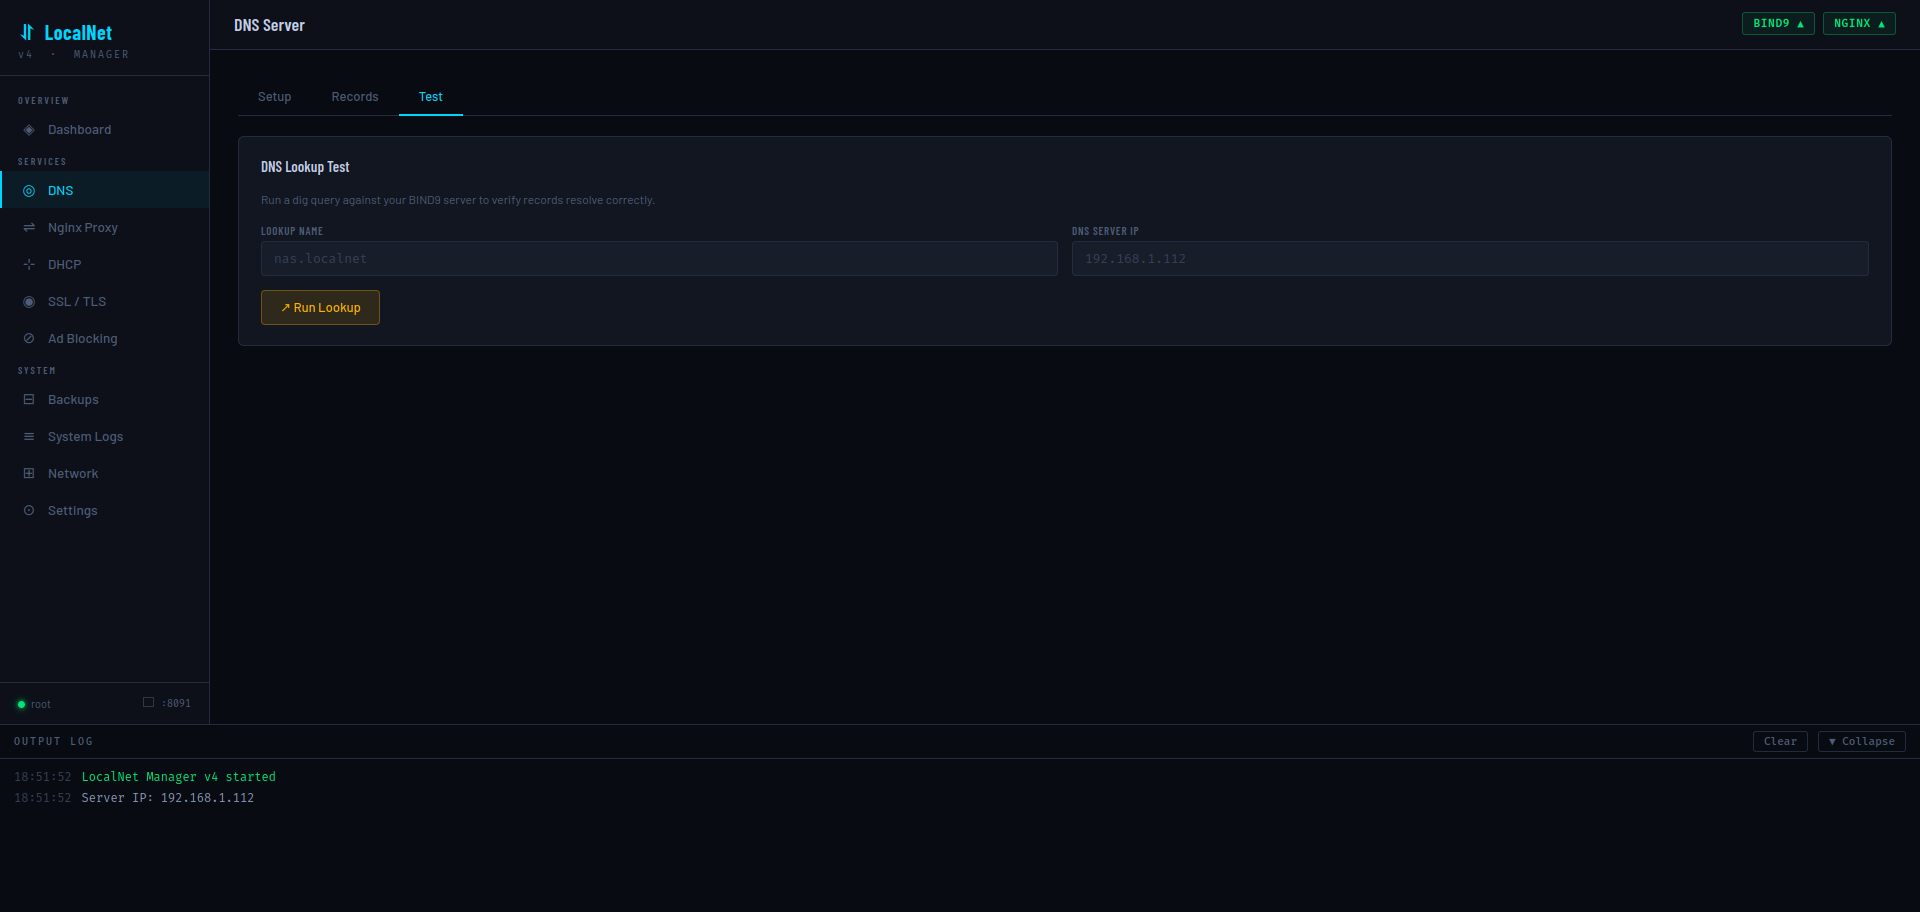Run the DNS lookup
This screenshot has width=1920, height=912.
pos(320,308)
